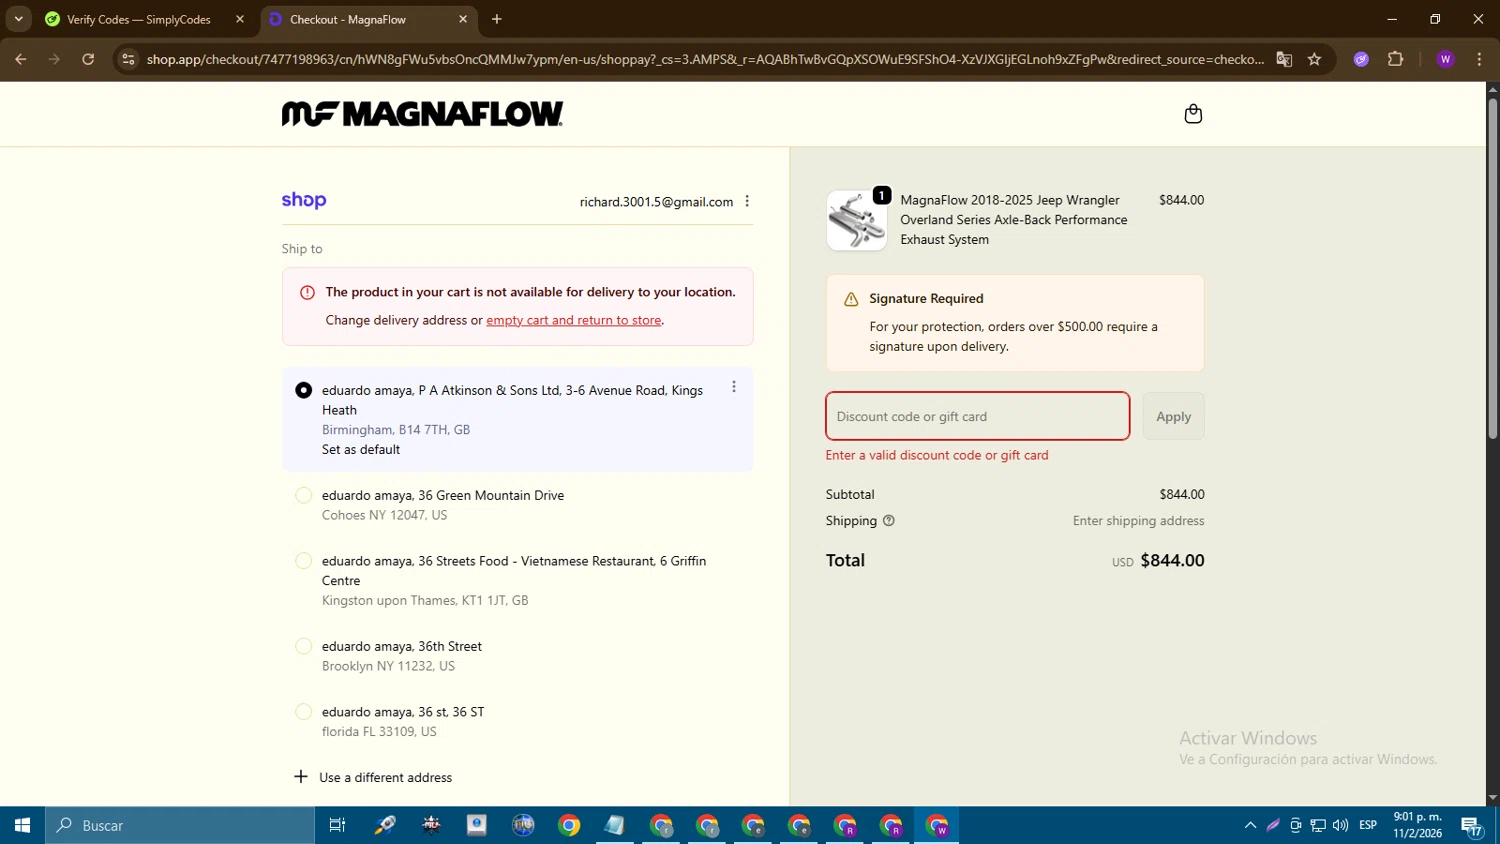Viewport: 1500px width, 844px height.
Task: Click the MagnaFlow logo
Action: (x=422, y=114)
